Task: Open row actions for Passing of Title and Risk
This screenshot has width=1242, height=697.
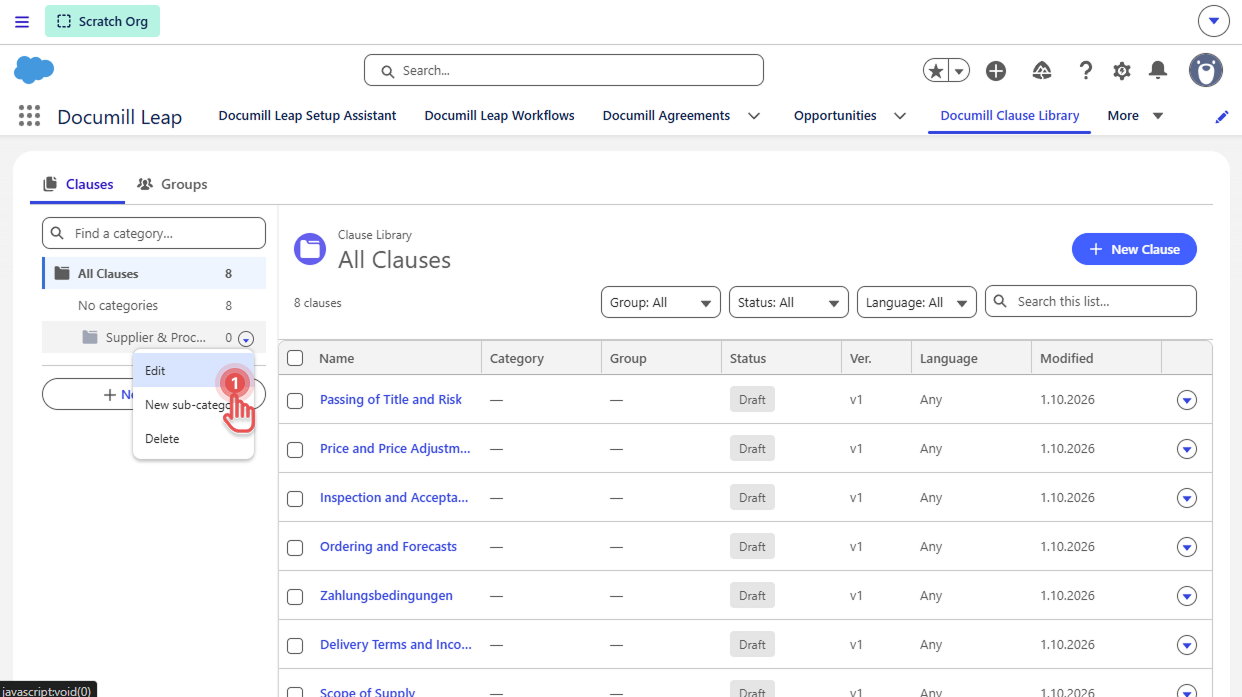Action: (x=1187, y=400)
